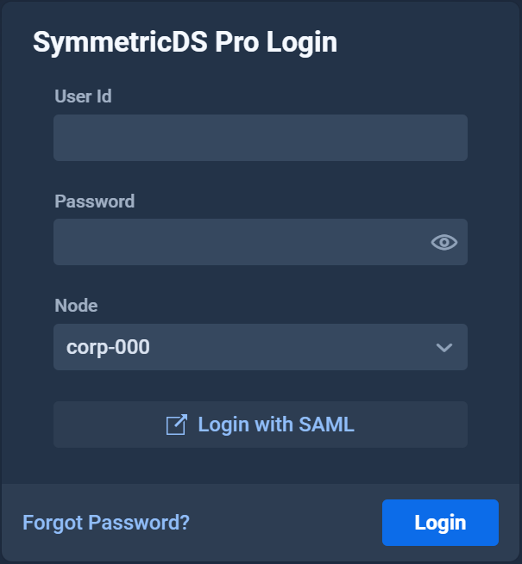Submit credentials via the Login button
The height and width of the screenshot is (564, 522).
point(440,523)
